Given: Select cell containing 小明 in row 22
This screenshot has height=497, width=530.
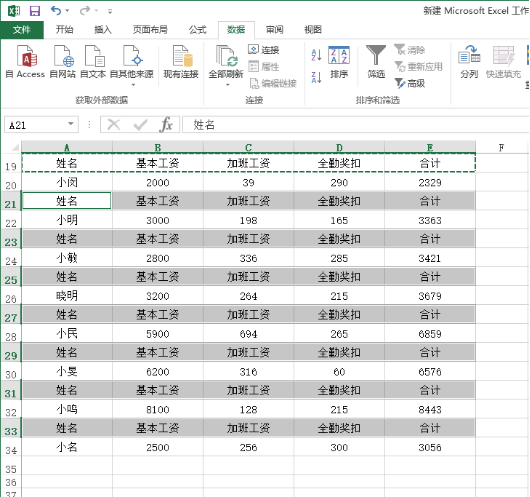Looking at the screenshot, I should [67, 220].
